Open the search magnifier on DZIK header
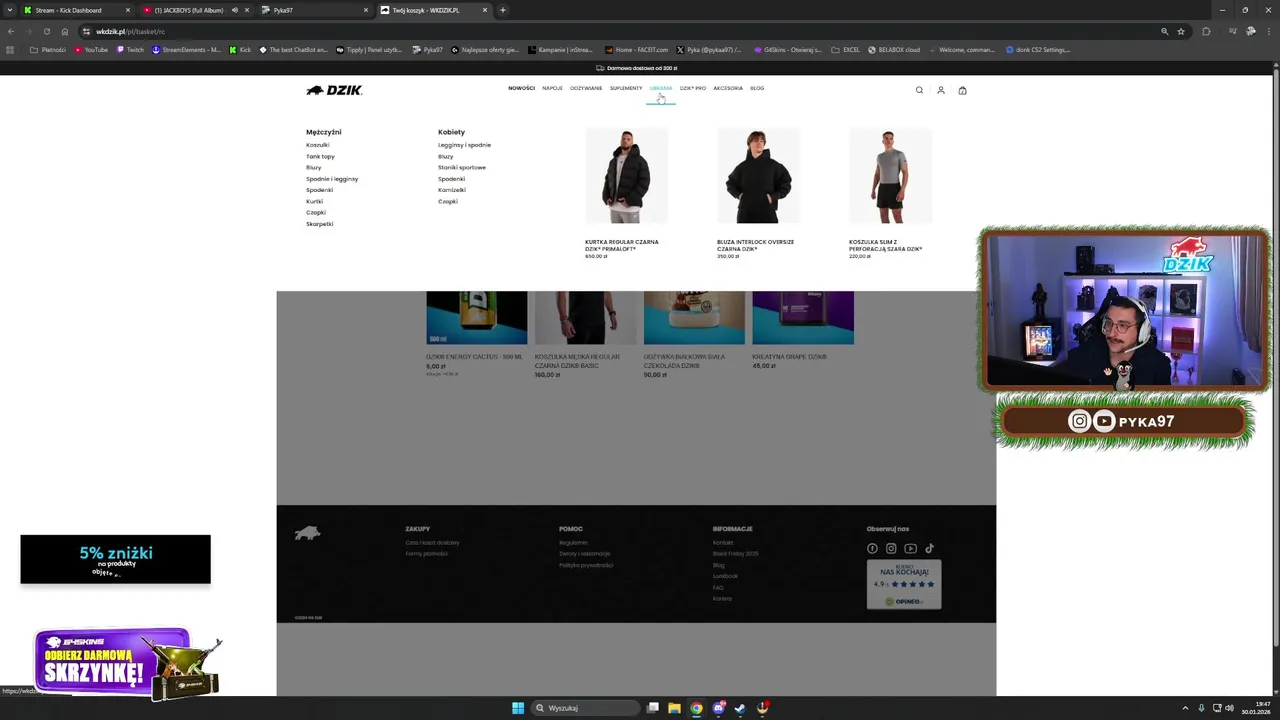This screenshot has height=720, width=1280. 919,90
